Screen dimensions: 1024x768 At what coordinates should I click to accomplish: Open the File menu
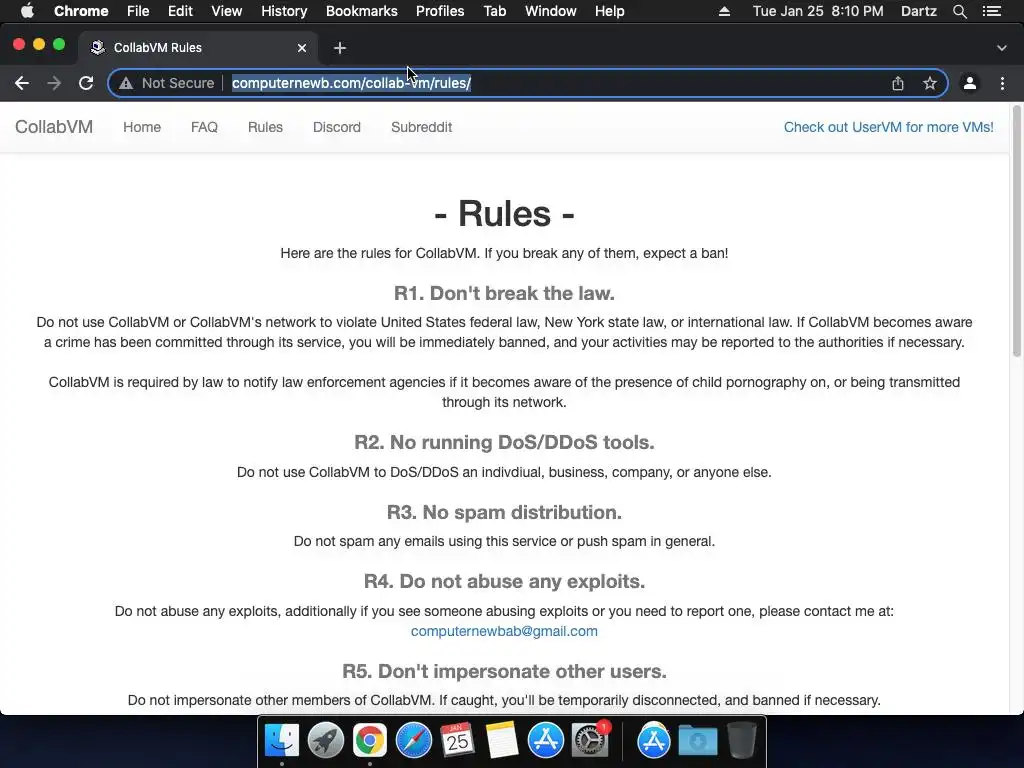pyautogui.click(x=138, y=11)
